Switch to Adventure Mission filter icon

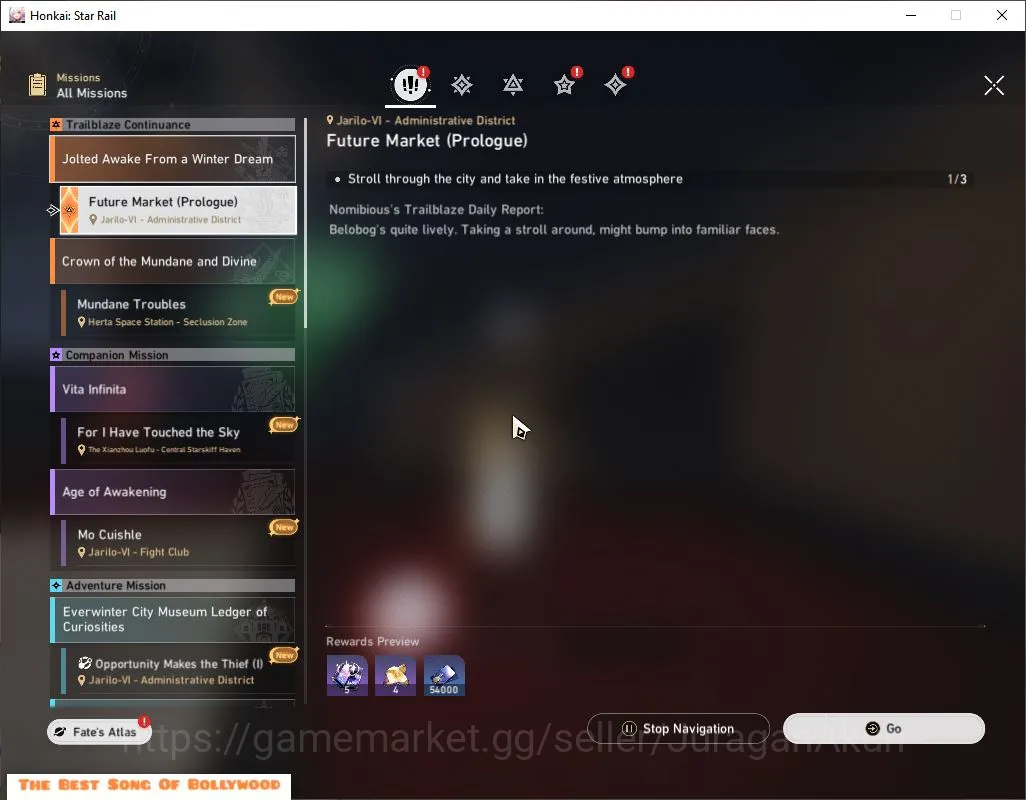tap(615, 85)
